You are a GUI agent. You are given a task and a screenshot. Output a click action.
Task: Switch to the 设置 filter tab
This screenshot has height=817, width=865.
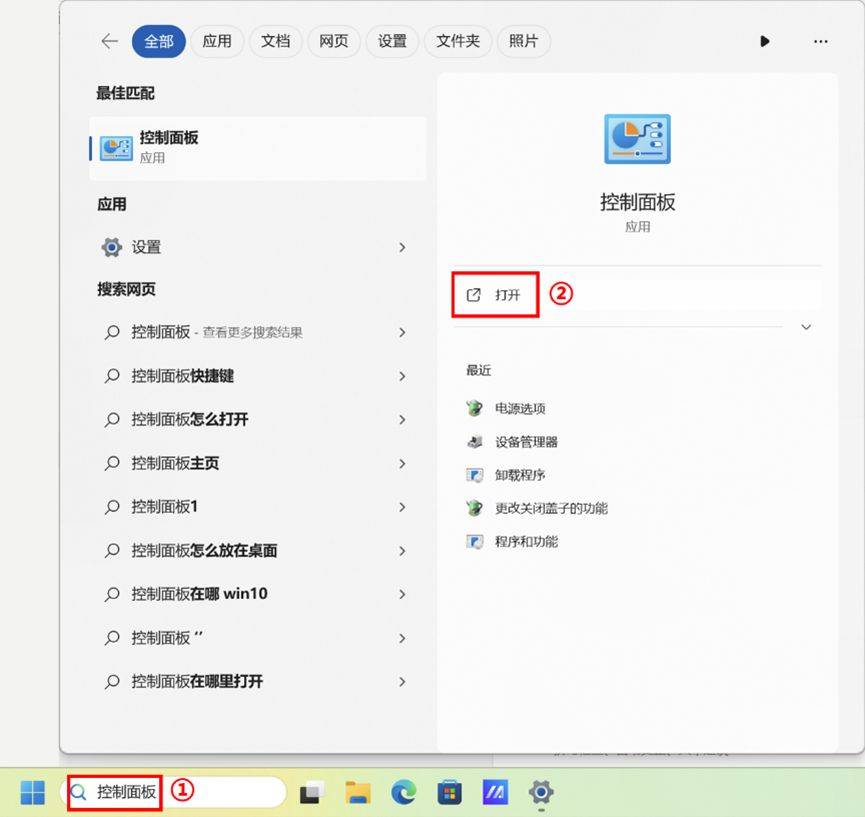tap(392, 41)
